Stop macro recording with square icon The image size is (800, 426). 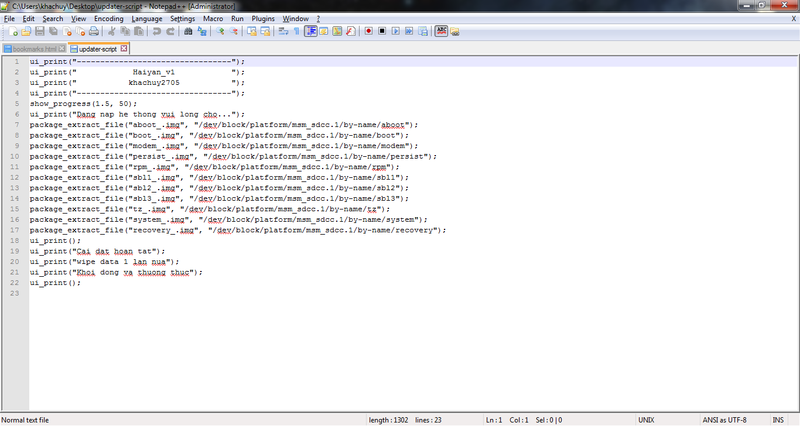click(x=382, y=32)
